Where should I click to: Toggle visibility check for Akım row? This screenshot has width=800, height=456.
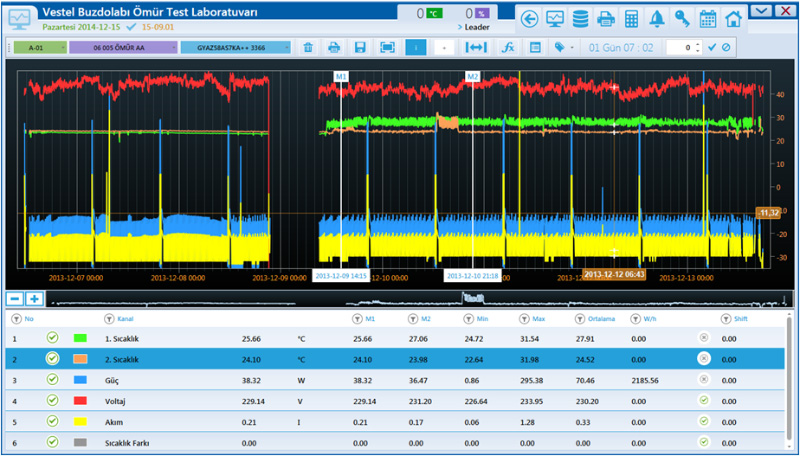coord(52,421)
